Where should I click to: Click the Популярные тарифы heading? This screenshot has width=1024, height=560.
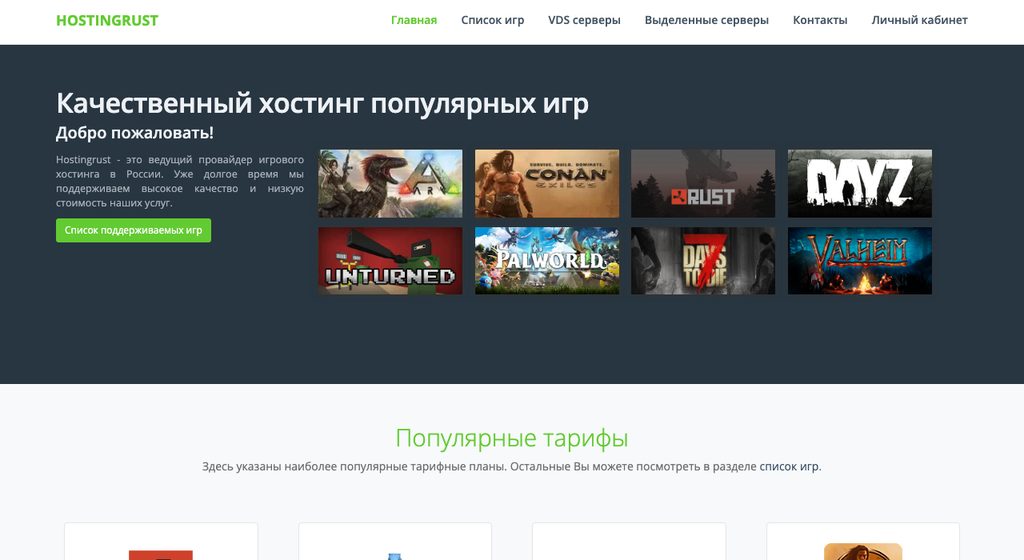[x=512, y=438]
